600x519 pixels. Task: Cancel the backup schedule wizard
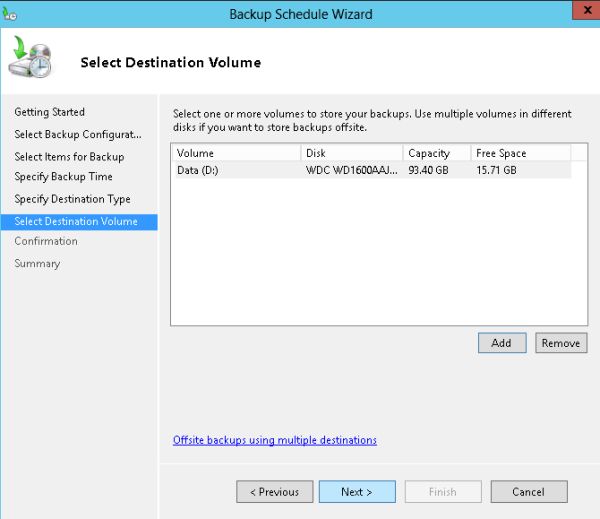click(x=529, y=492)
